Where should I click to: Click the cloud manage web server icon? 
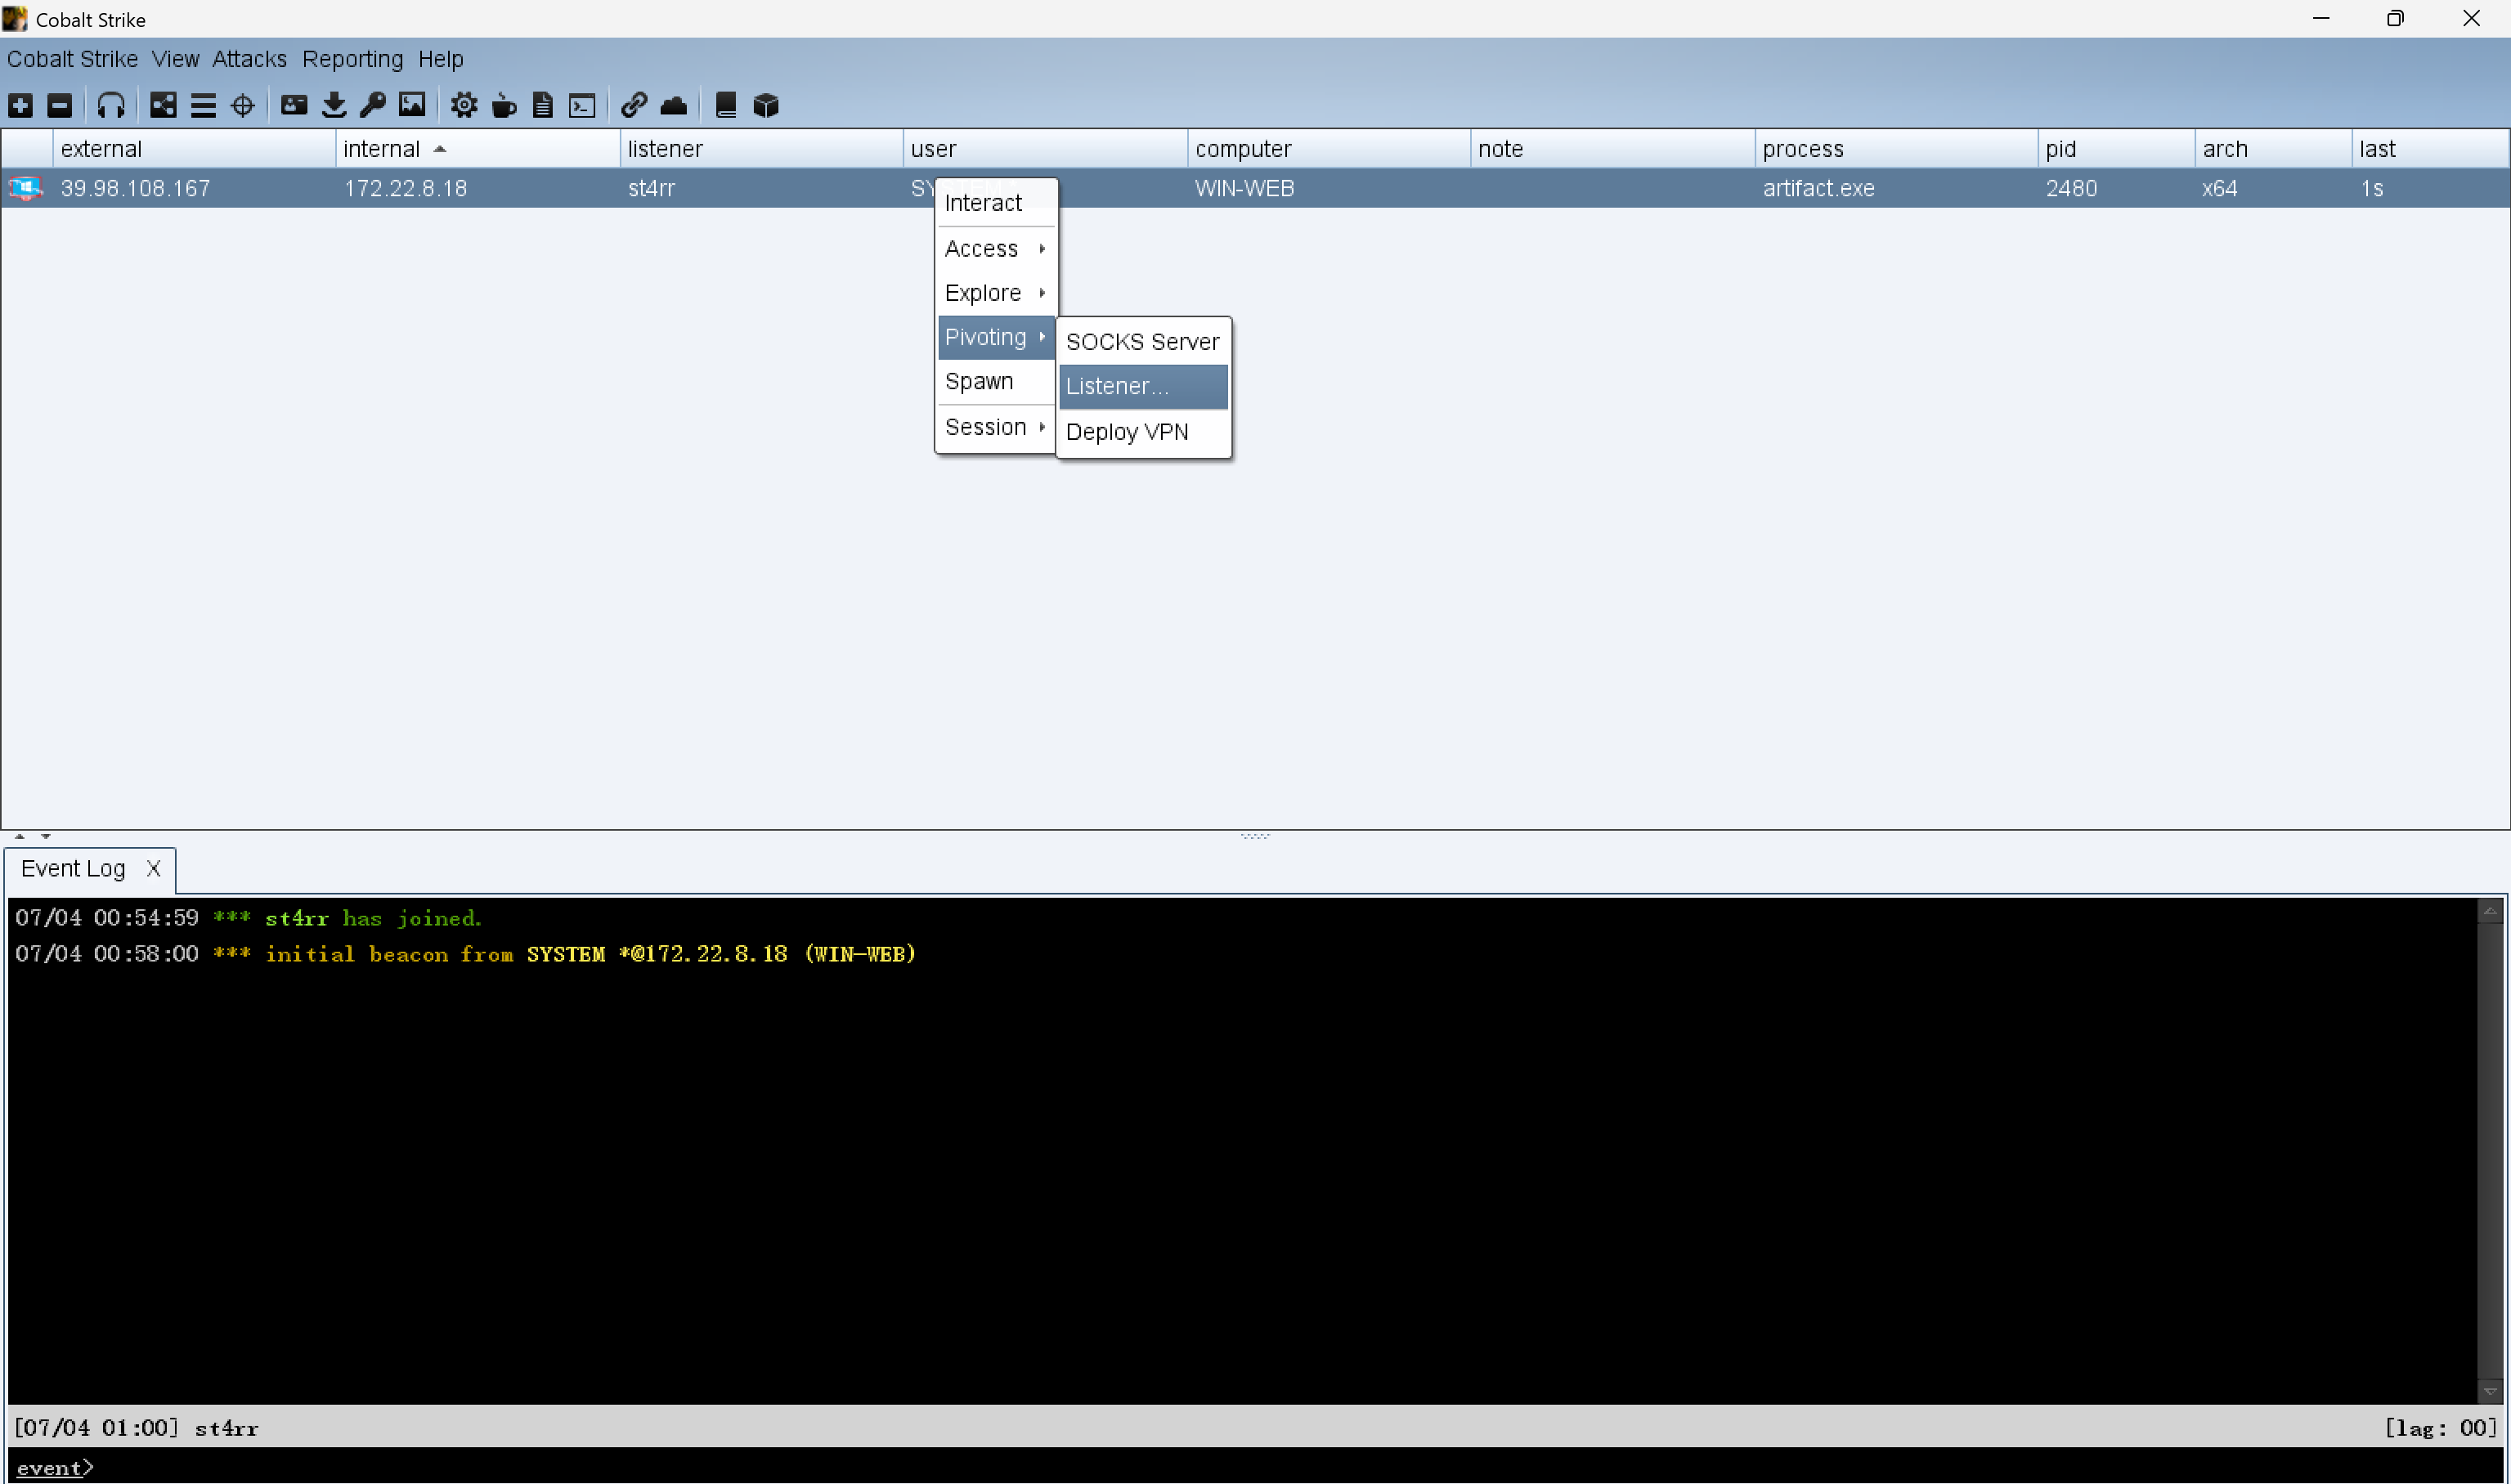pyautogui.click(x=674, y=105)
